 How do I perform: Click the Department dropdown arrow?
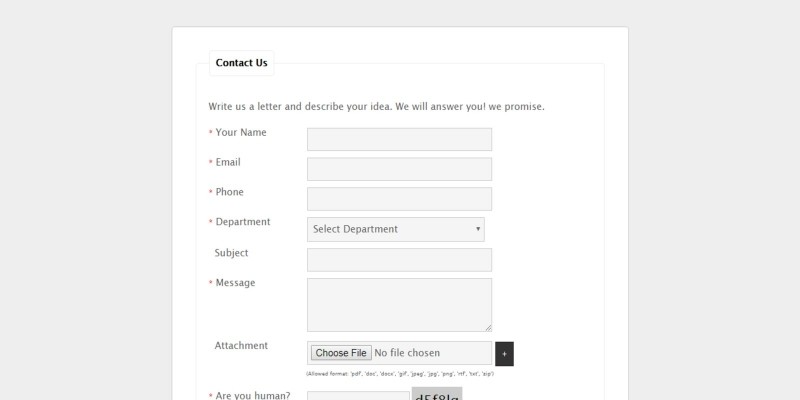pyautogui.click(x=478, y=229)
